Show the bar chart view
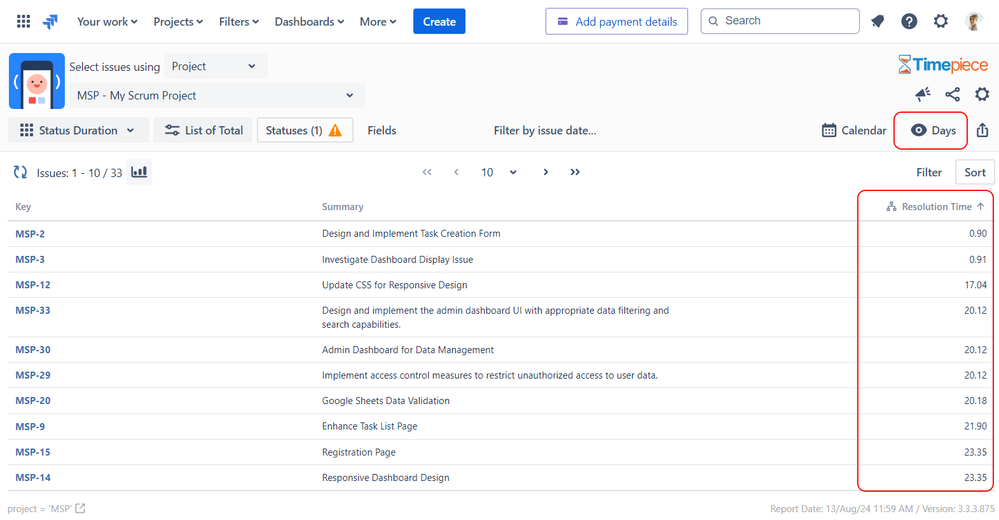This screenshot has width=999, height=520. 139,172
